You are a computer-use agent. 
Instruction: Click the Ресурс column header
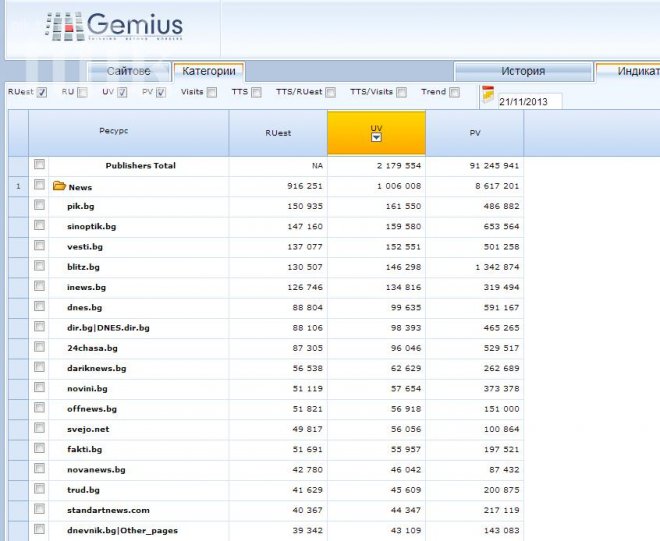[113, 131]
